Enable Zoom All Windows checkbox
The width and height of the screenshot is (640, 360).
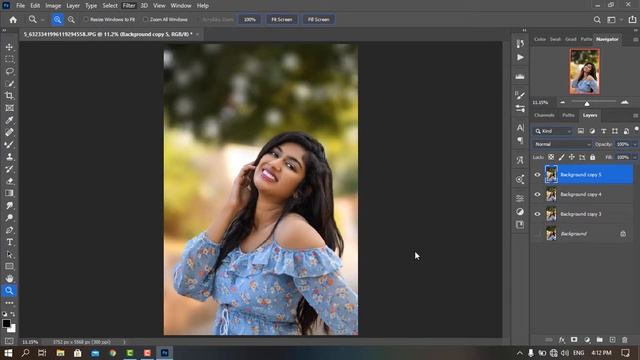(x=145, y=20)
